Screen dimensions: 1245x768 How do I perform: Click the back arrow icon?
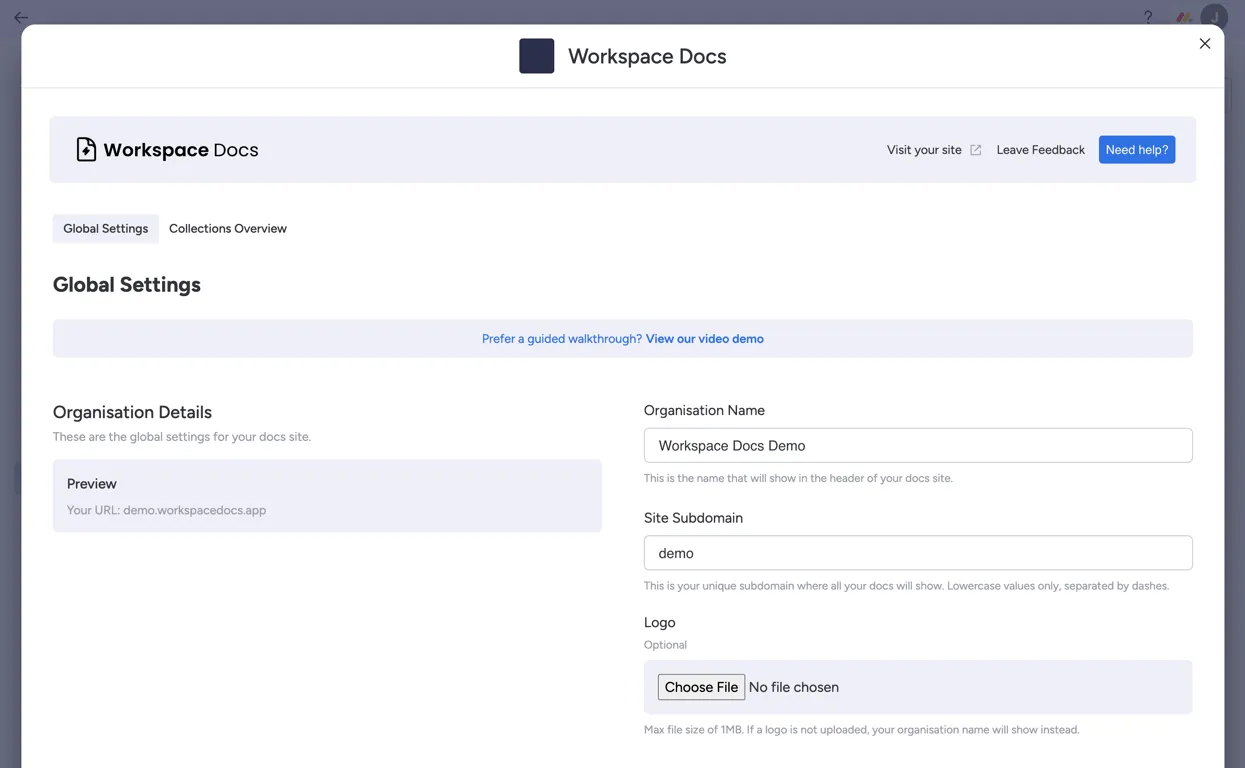21,17
